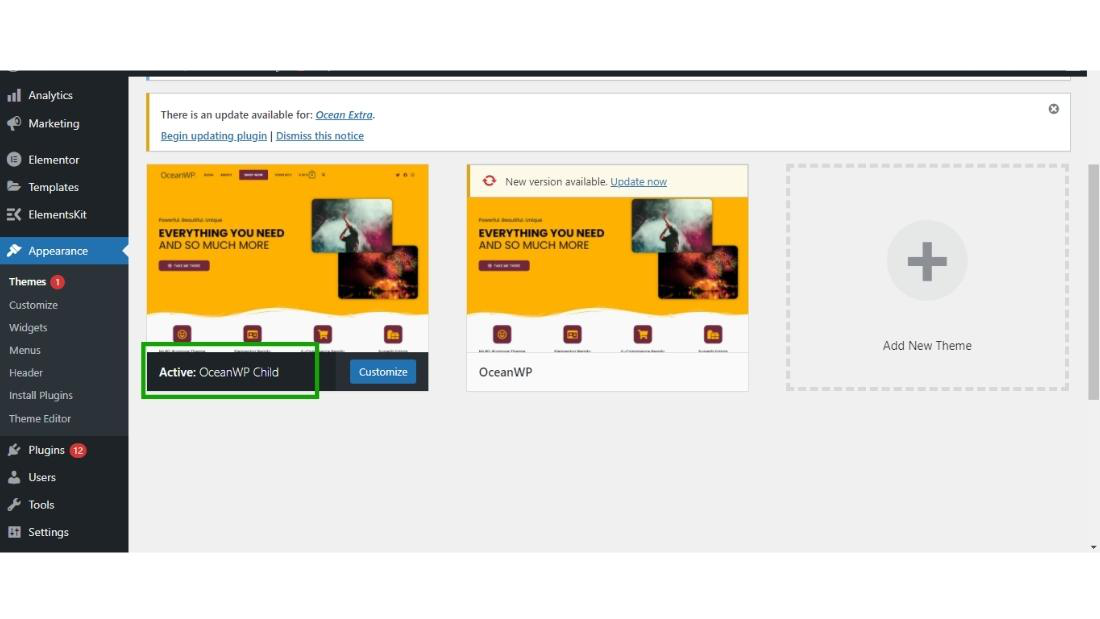
Task: Open the Theme Editor submenu item
Action: pos(40,418)
